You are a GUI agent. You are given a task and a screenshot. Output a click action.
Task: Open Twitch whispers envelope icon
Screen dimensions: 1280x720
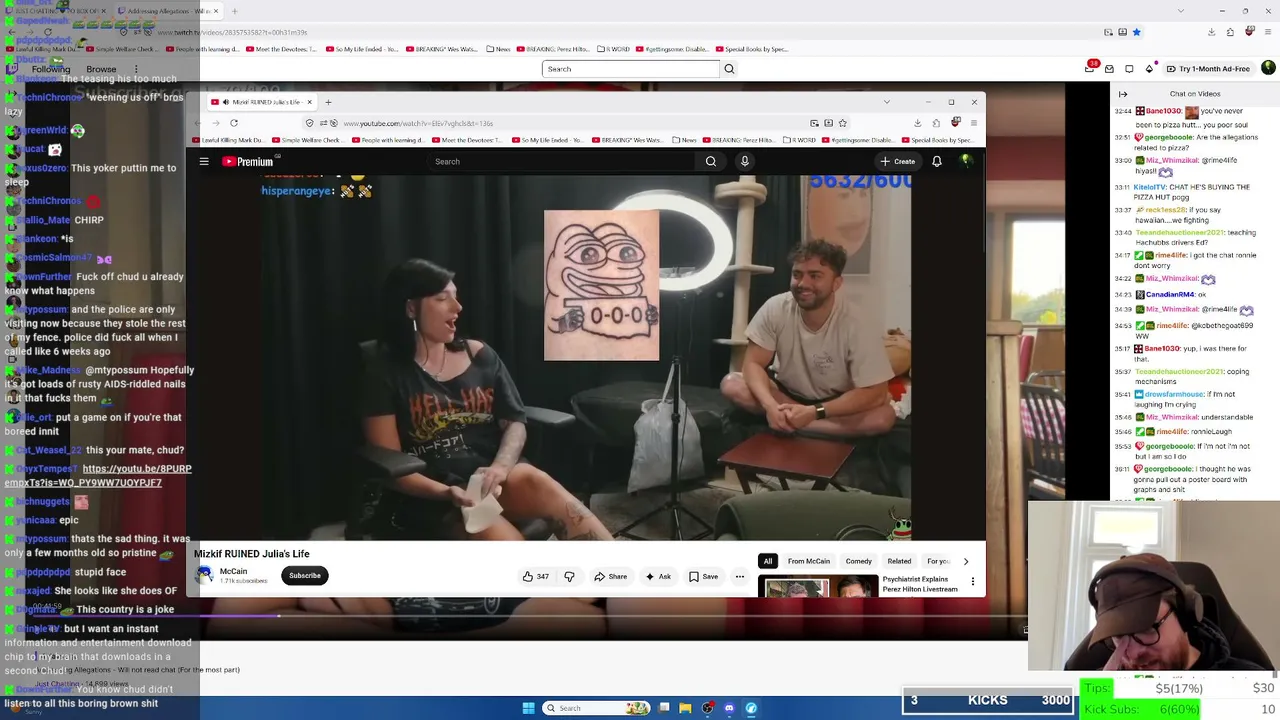coord(1110,68)
